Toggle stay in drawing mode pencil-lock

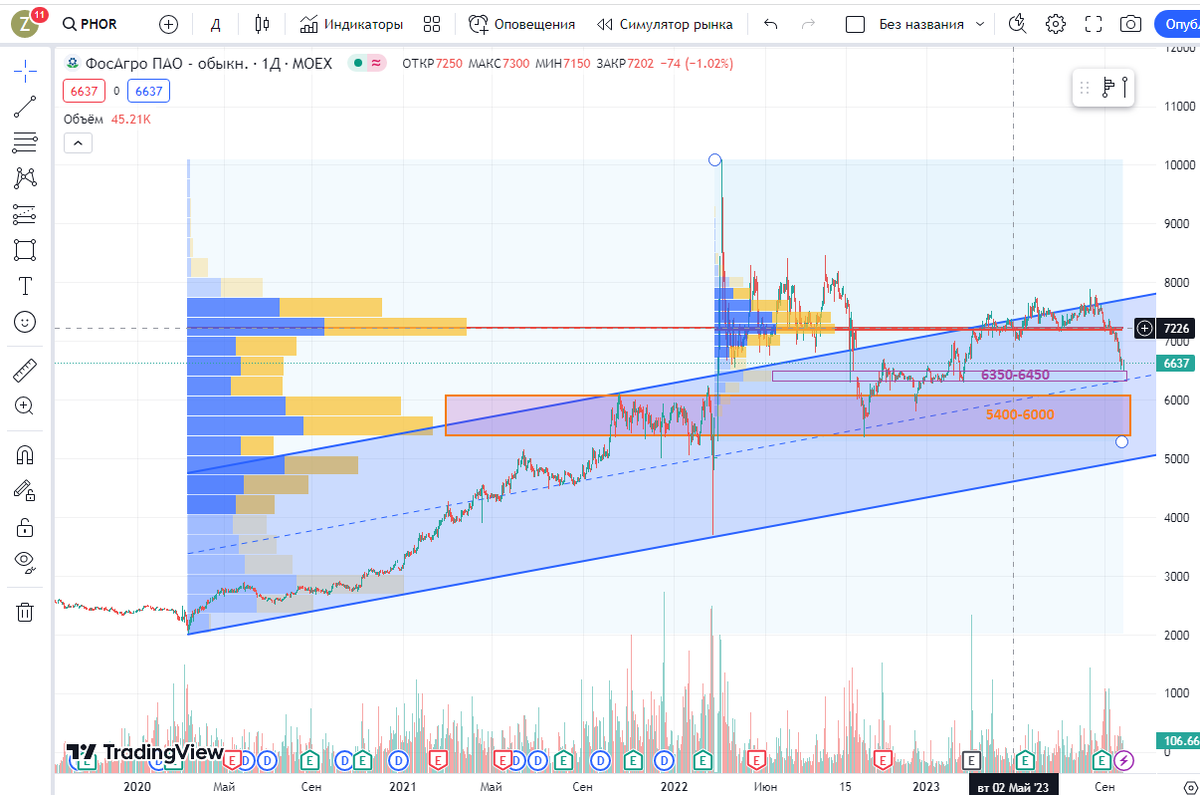[25, 490]
